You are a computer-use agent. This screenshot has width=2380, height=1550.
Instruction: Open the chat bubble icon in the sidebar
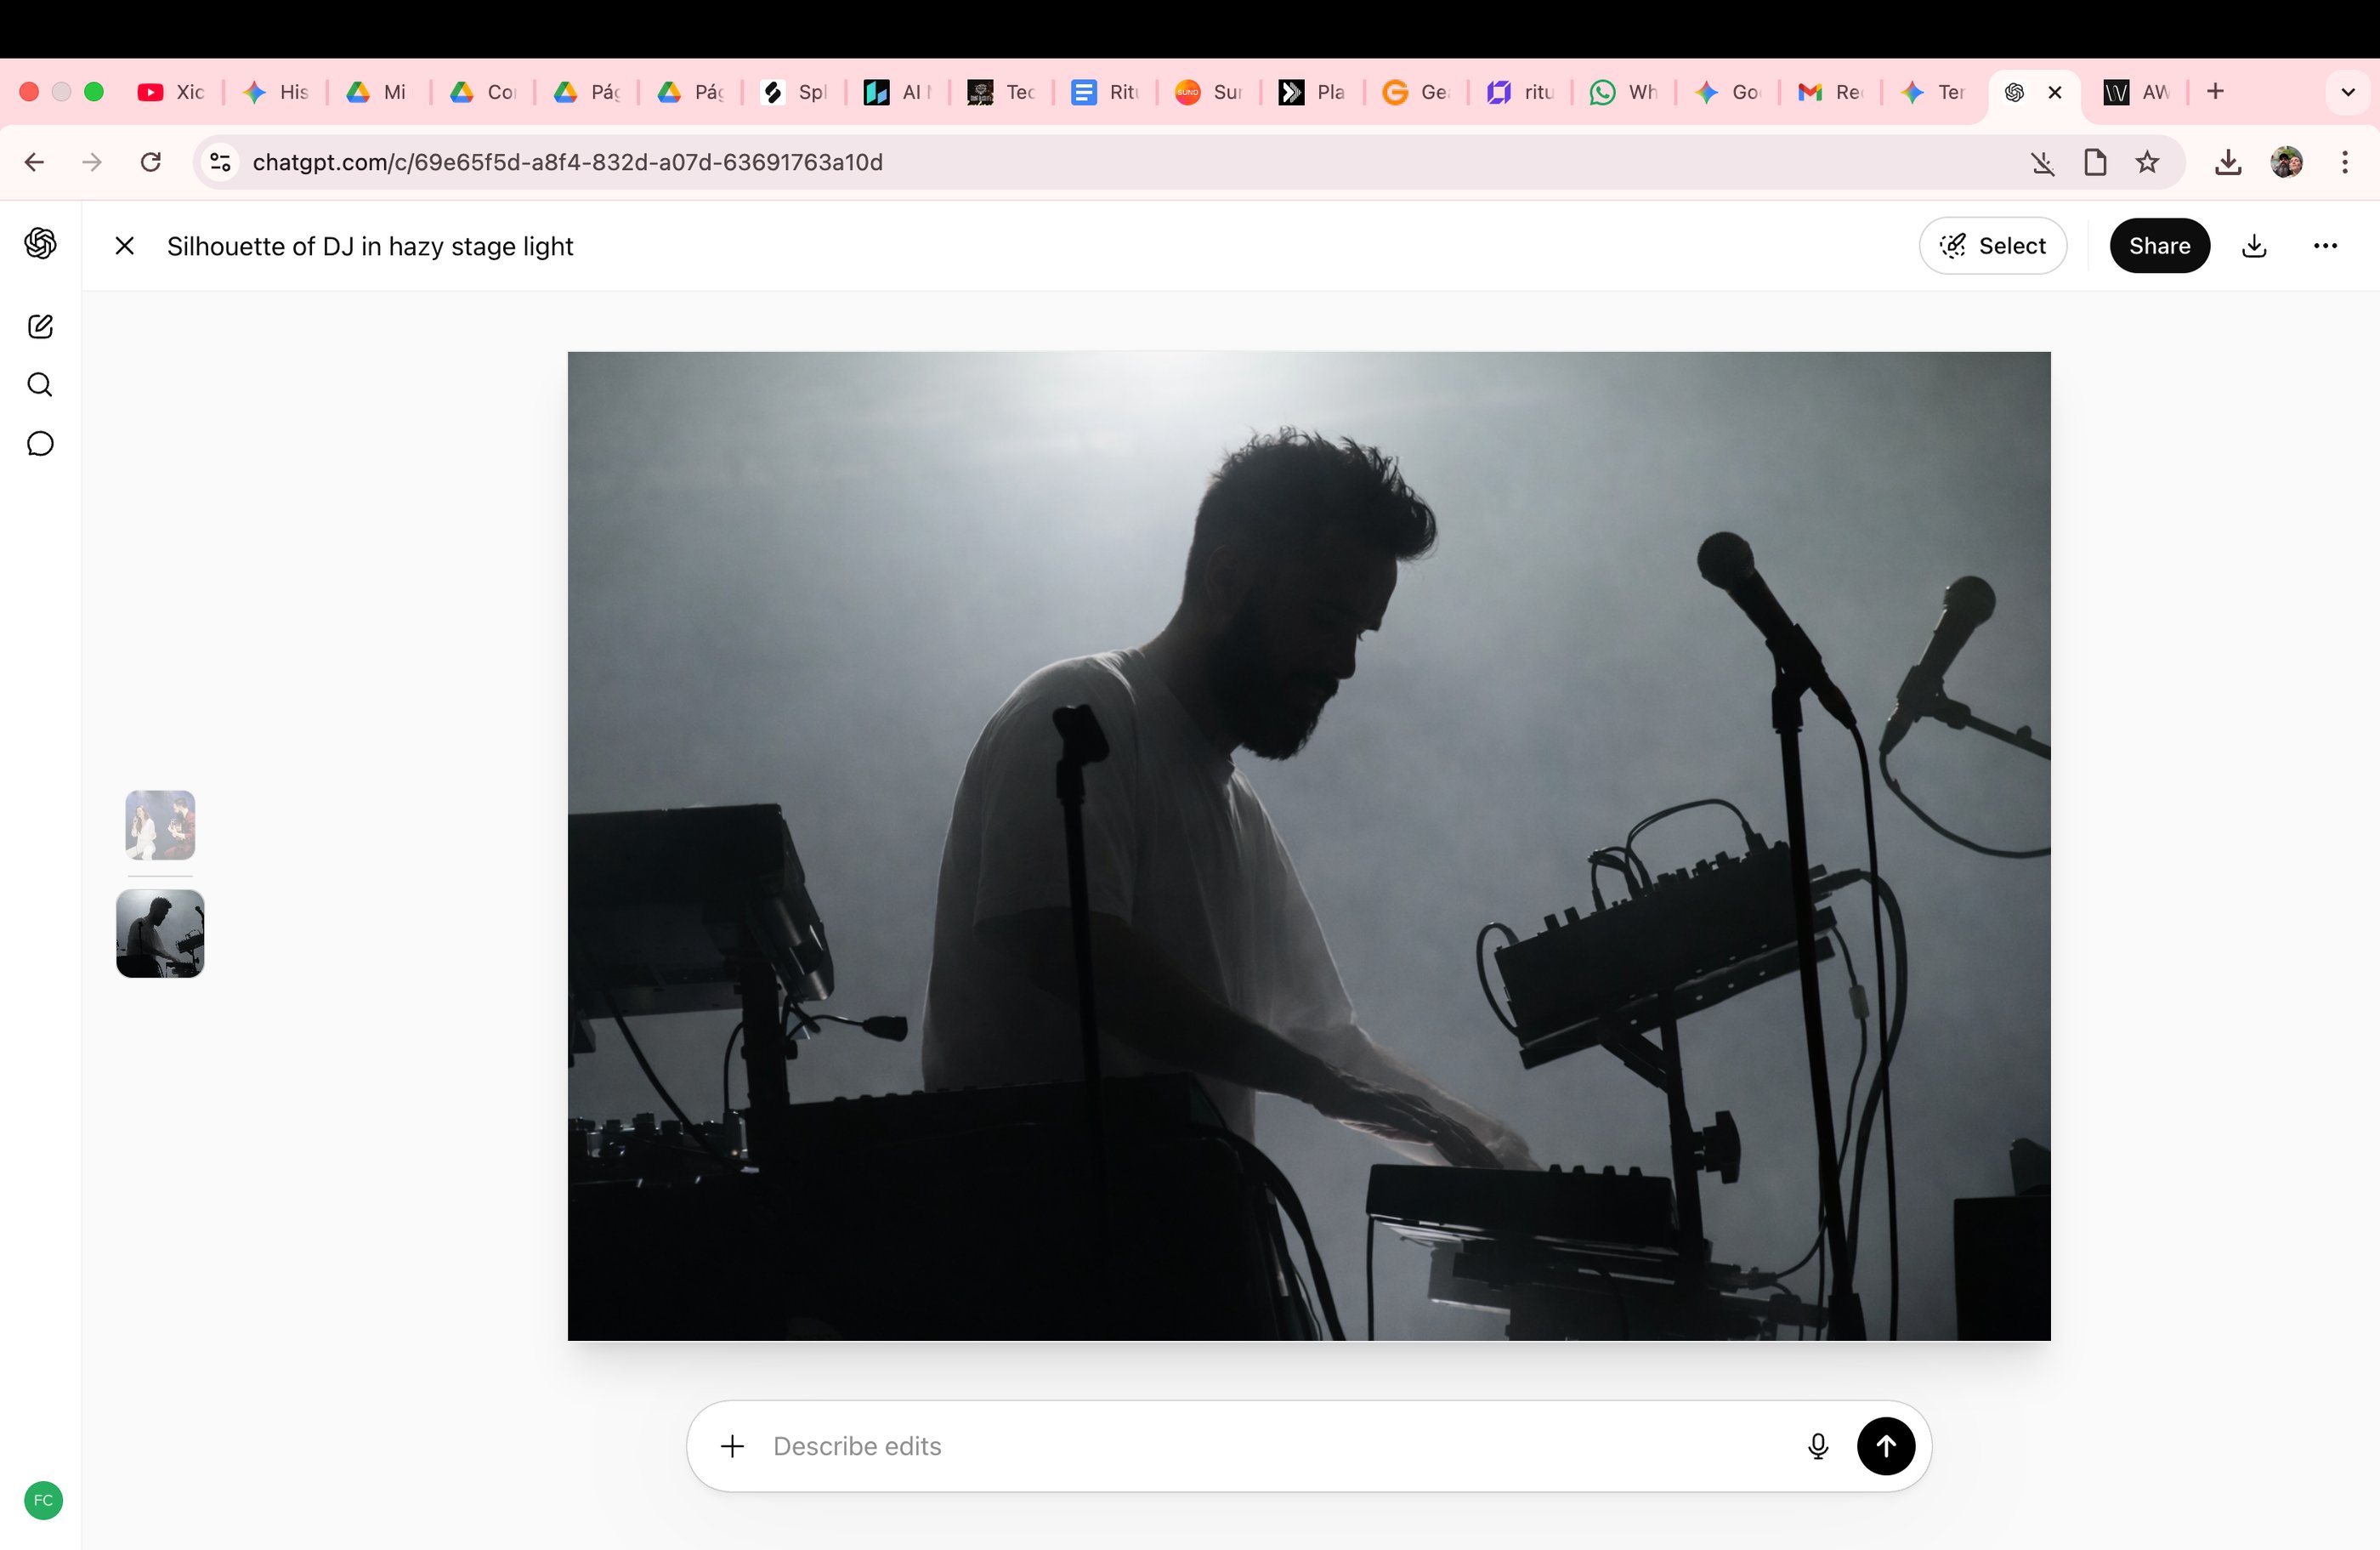[x=40, y=444]
